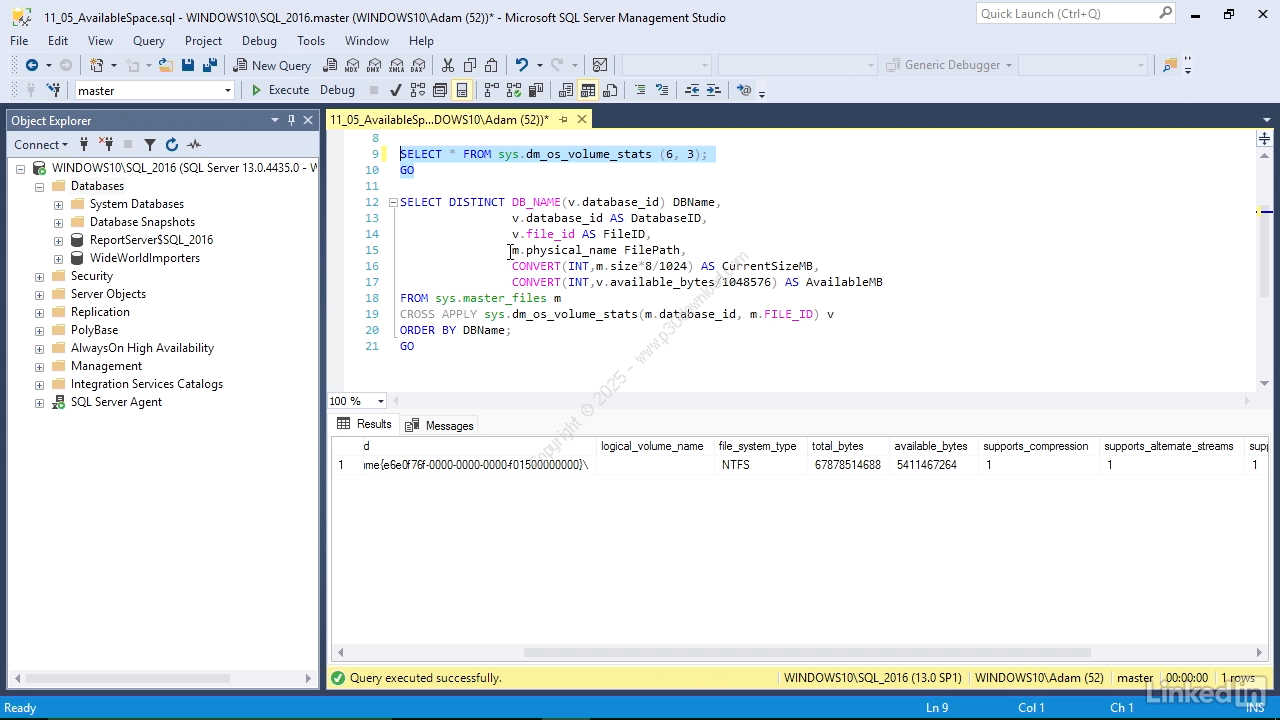Execute the current query
The image size is (1280, 720).
[279, 90]
